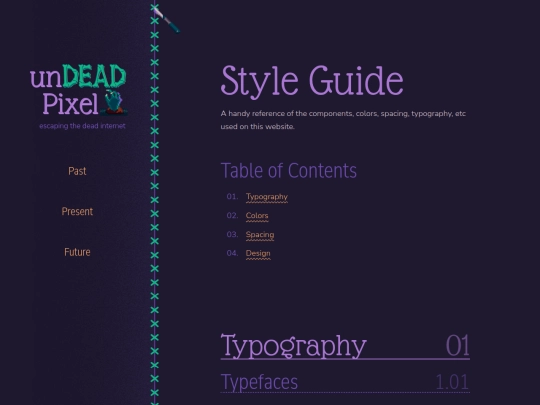
Task: Click the unDEAD Pixel site logo
Action: [x=79, y=90]
